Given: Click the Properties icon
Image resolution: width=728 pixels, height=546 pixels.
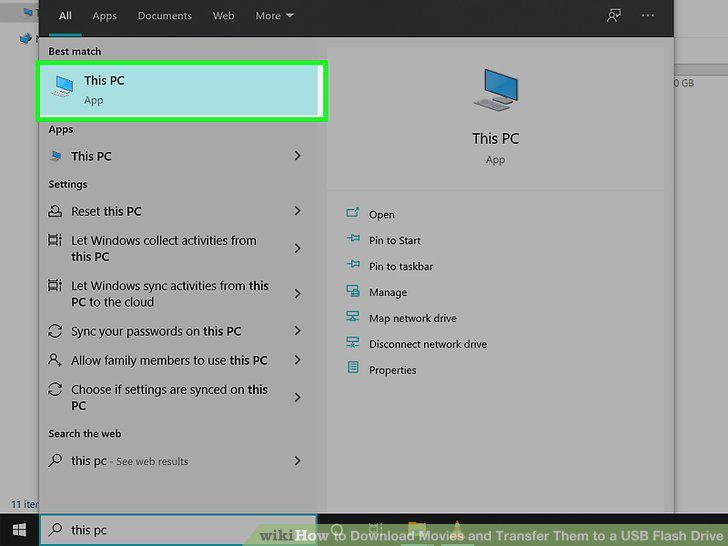Looking at the screenshot, I should (353, 368).
